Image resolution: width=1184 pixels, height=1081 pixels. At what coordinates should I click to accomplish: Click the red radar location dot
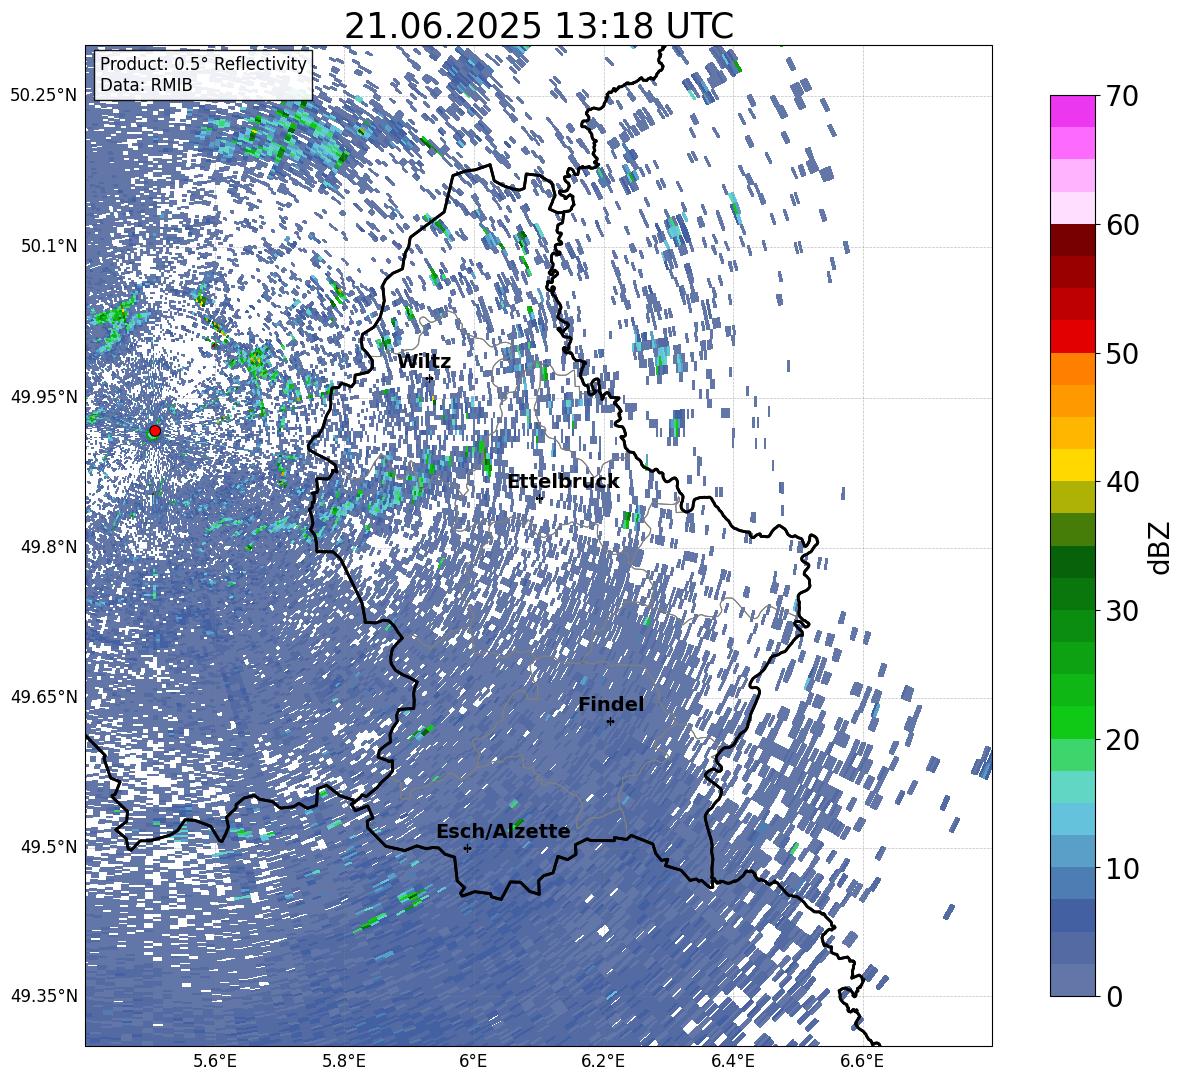click(155, 431)
